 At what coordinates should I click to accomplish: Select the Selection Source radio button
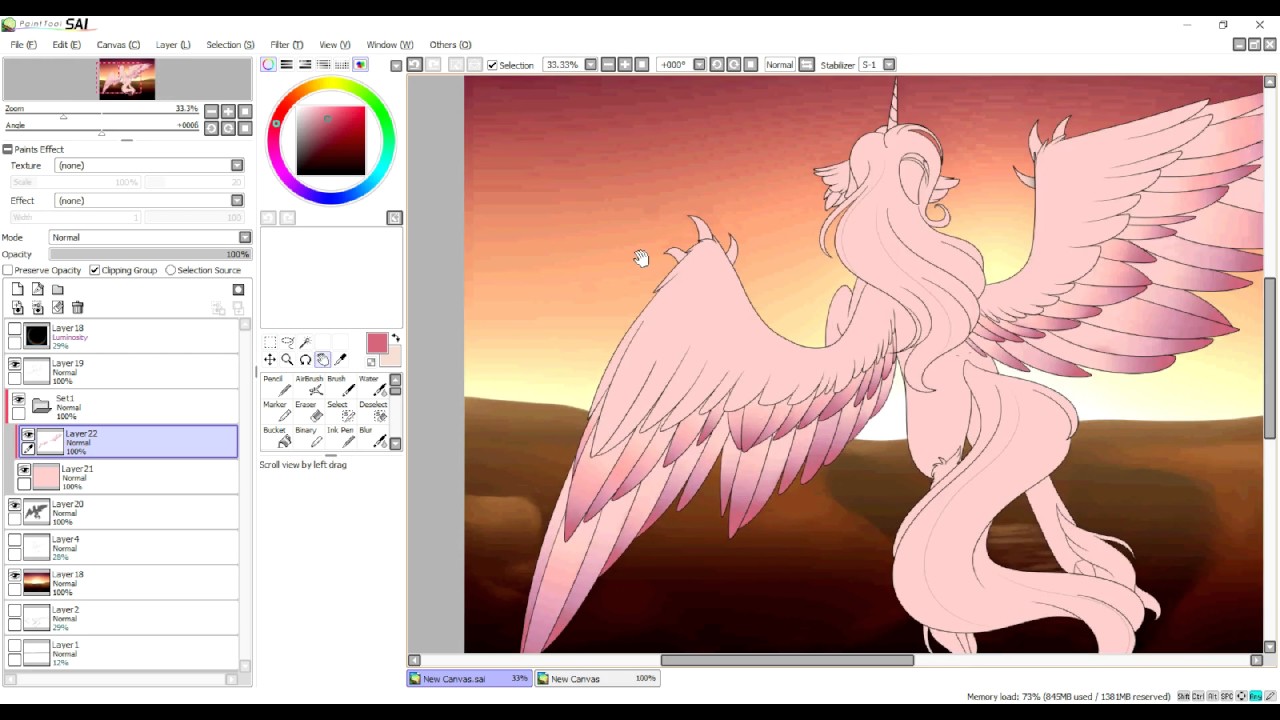[171, 270]
